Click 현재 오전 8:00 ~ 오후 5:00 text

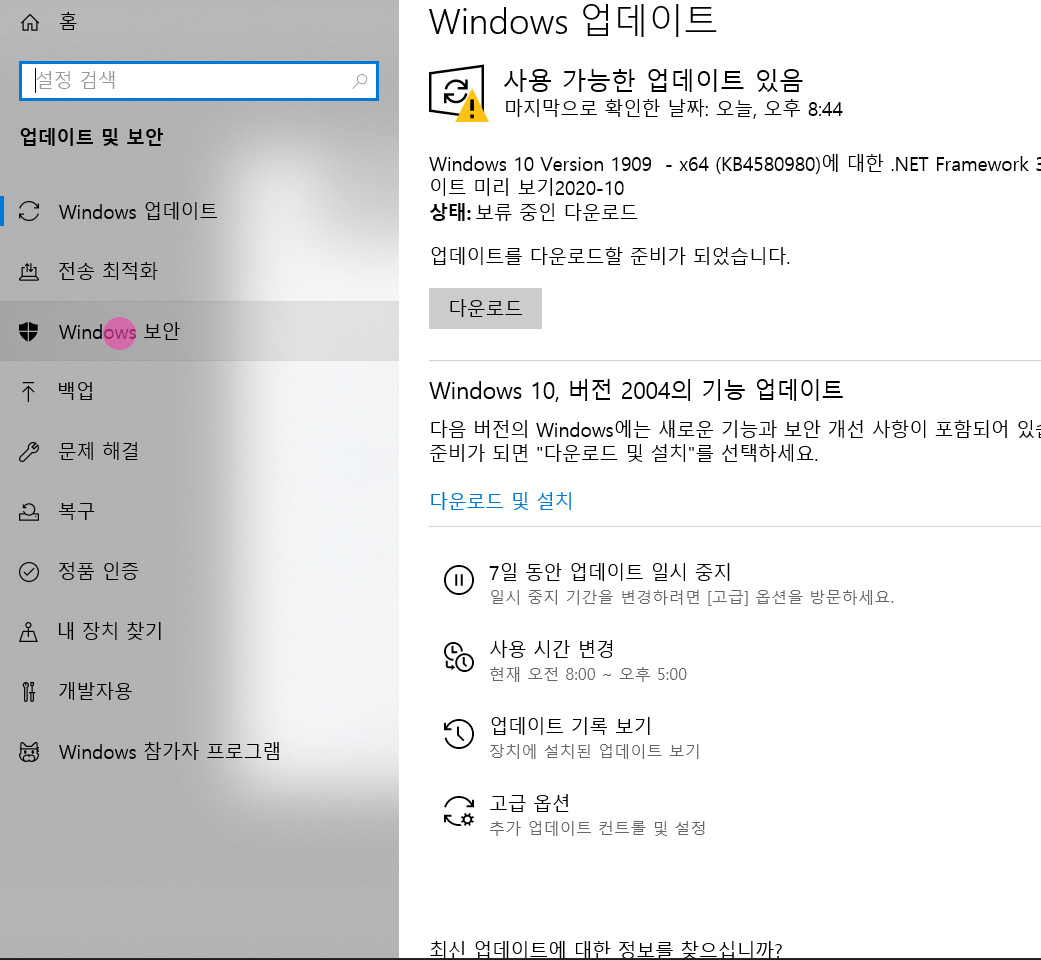[x=588, y=675]
